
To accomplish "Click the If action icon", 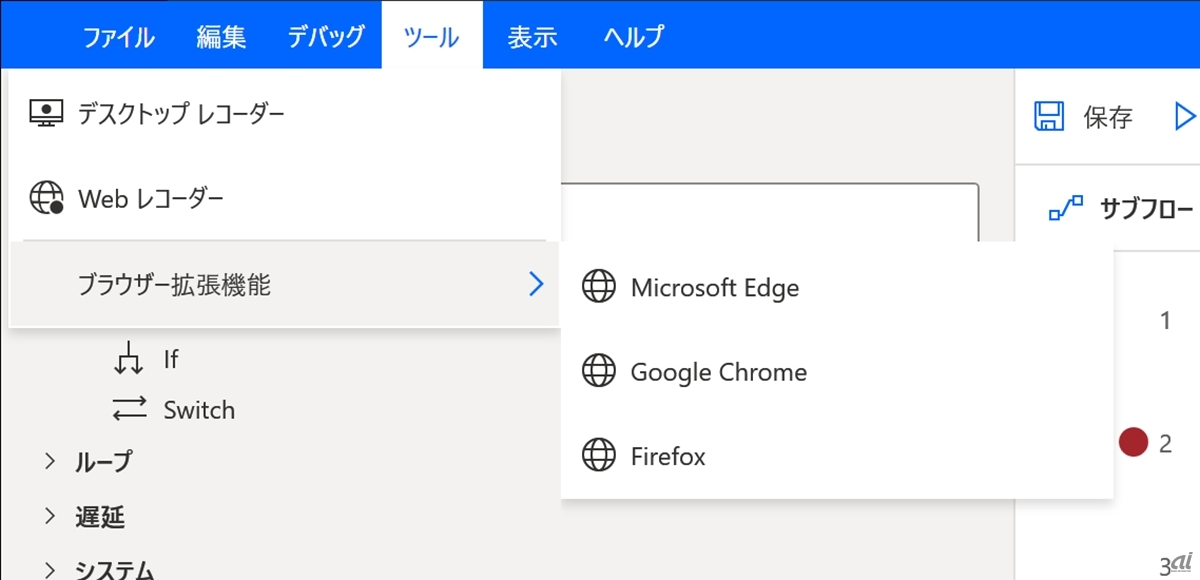I will tap(128, 359).
